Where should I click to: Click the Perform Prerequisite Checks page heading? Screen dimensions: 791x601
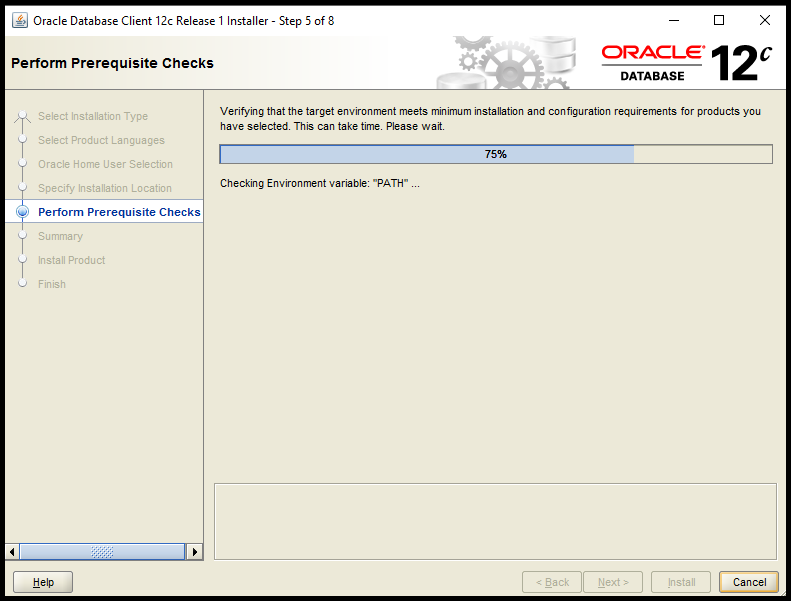tap(112, 63)
